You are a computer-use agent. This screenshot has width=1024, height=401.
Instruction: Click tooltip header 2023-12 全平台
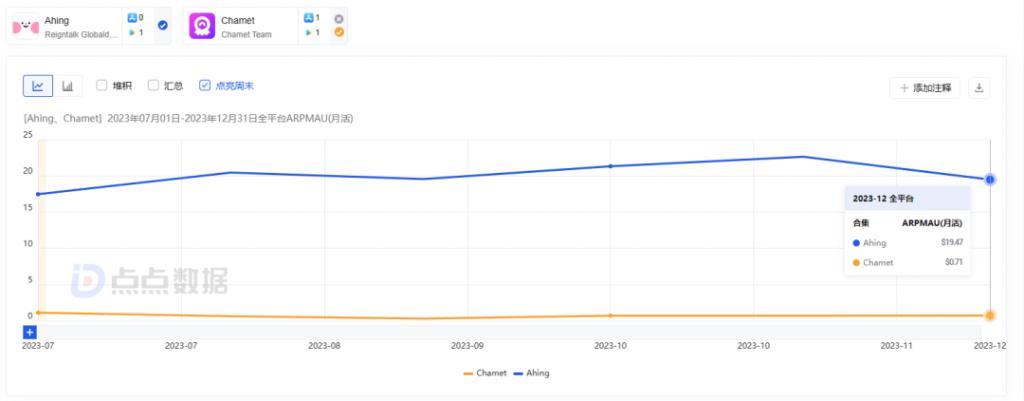pos(884,199)
